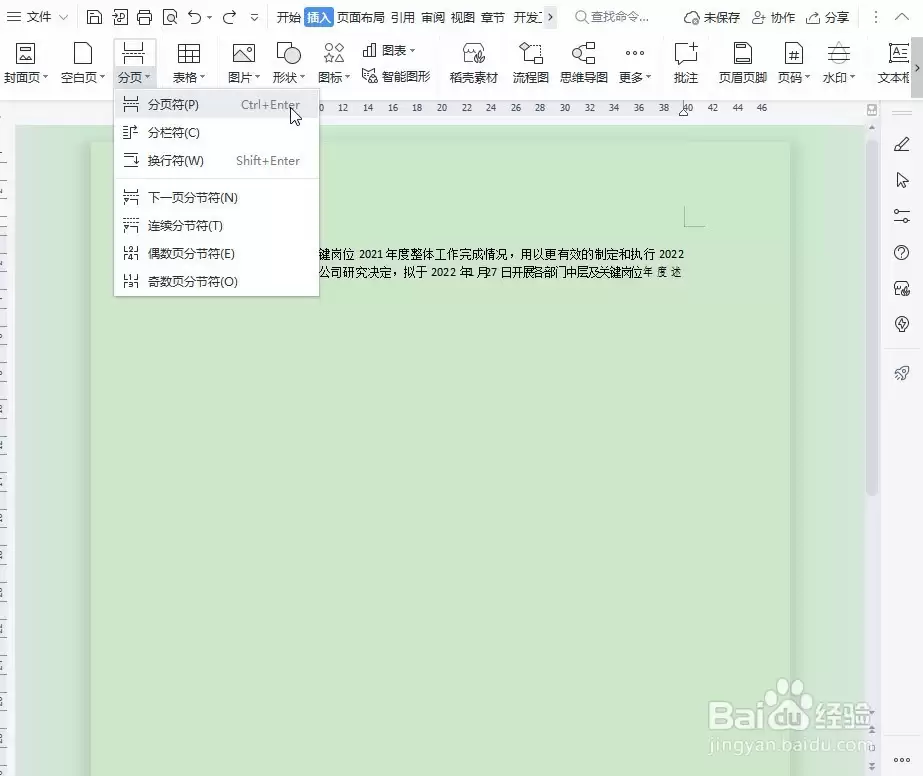Choose Next Page Section Break 下一页分节符(N)

(x=216, y=197)
